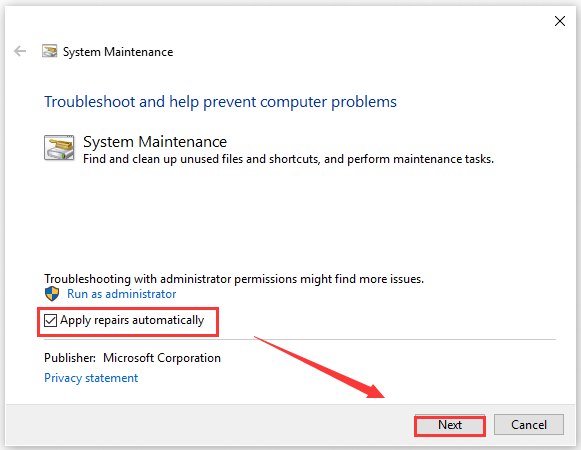Image resolution: width=581 pixels, height=450 pixels.
Task: Click the "Find and clean up unused files" description
Action: (288, 159)
